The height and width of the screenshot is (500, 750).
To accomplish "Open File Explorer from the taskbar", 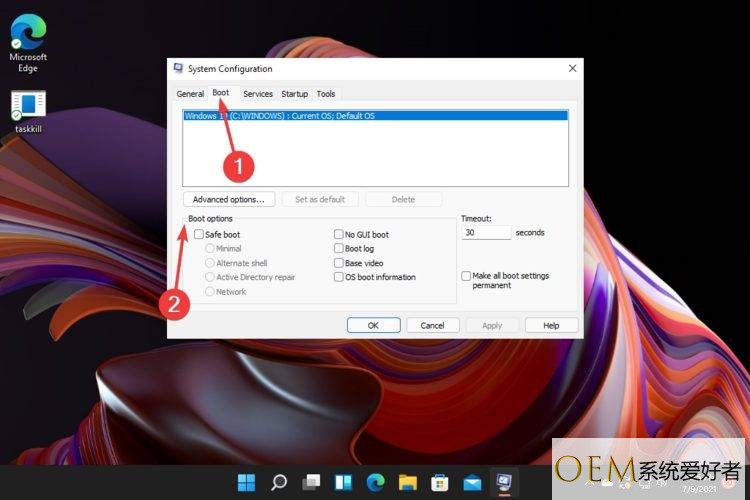I will tap(407, 482).
